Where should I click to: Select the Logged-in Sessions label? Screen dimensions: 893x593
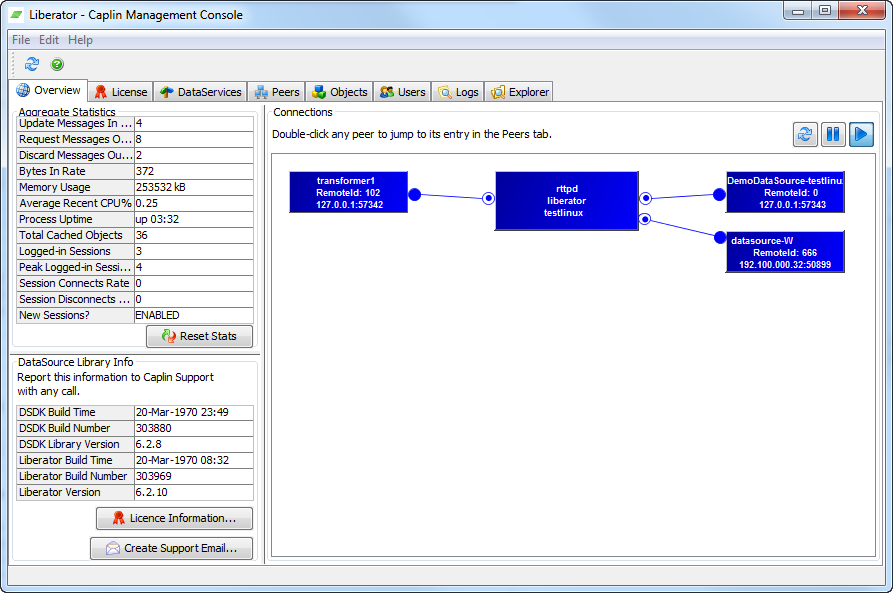pos(76,251)
